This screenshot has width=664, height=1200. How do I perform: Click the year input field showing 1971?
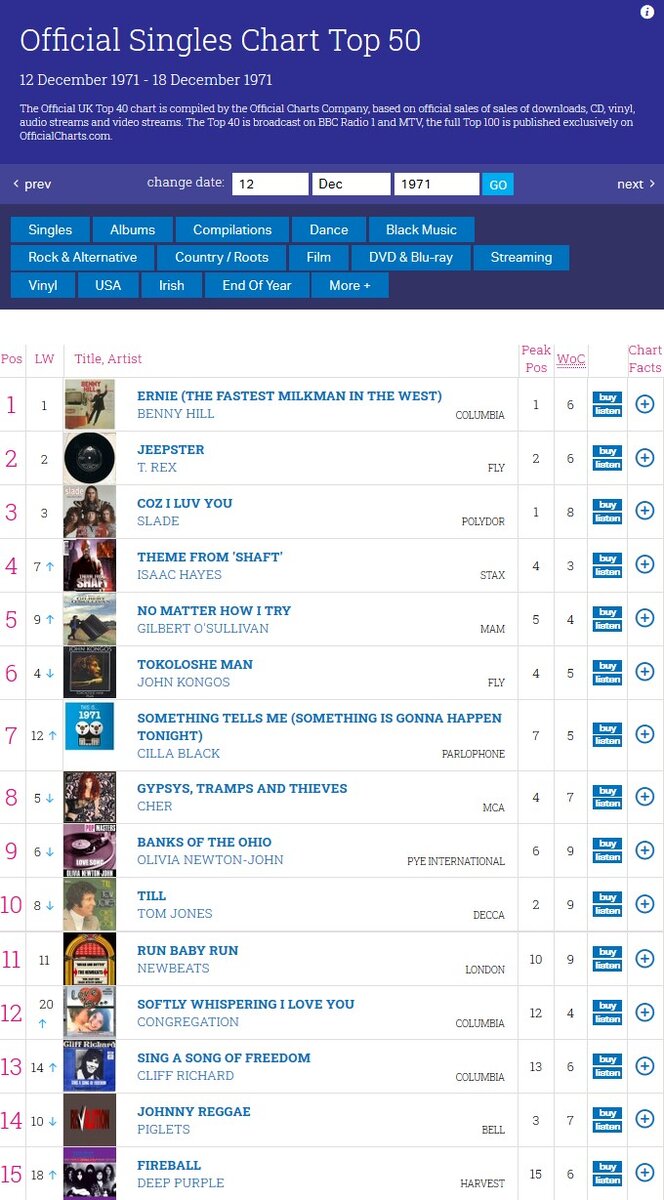(436, 184)
